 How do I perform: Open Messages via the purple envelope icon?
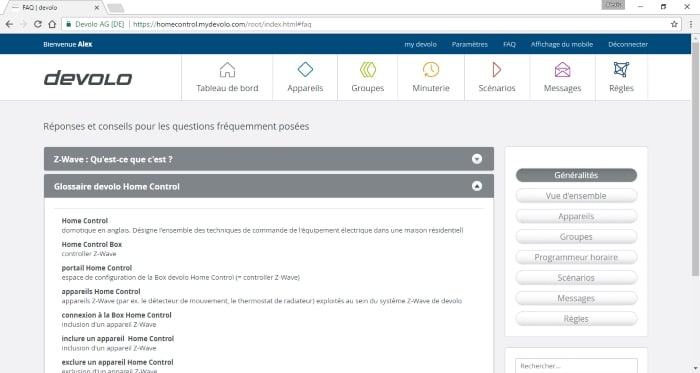562,70
